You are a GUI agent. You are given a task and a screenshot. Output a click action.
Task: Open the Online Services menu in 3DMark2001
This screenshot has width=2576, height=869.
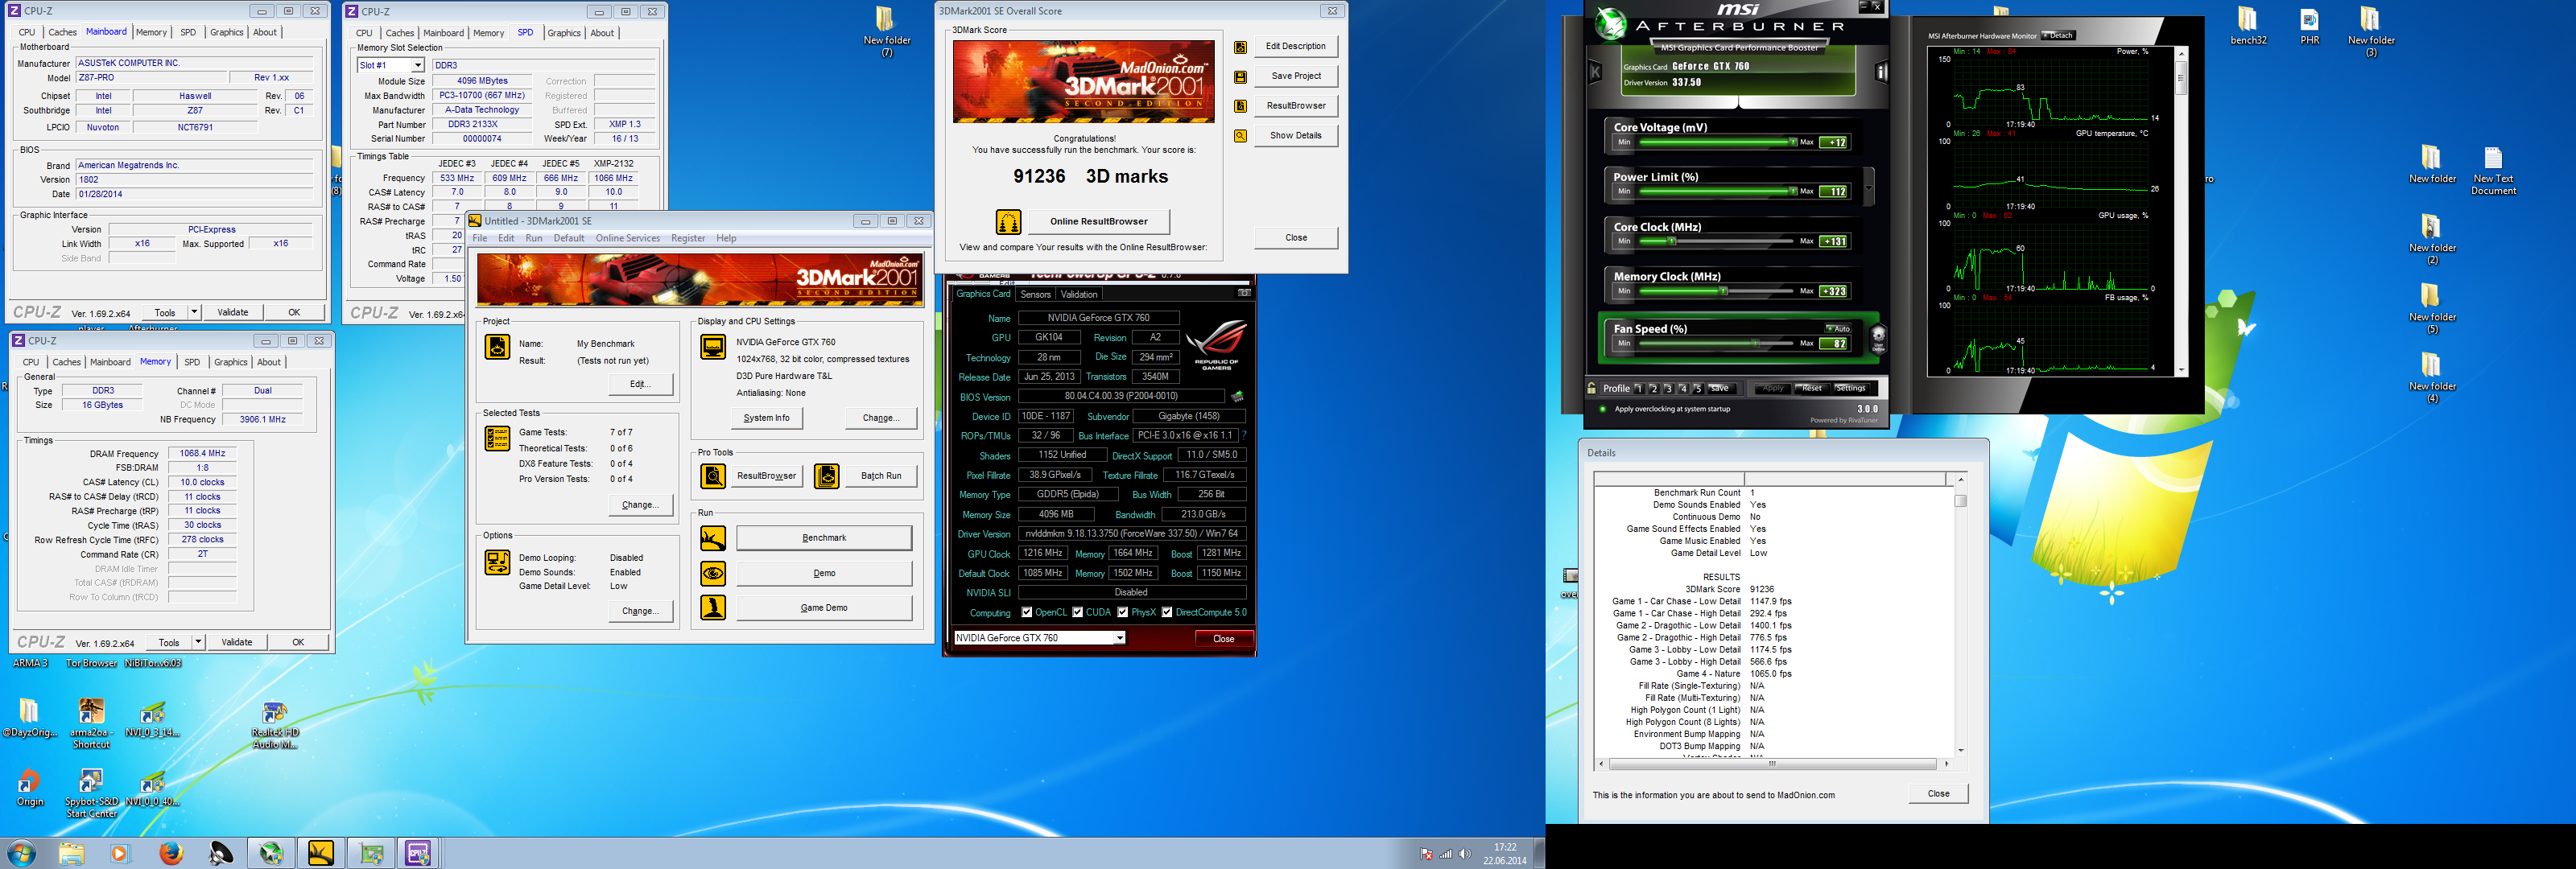628,238
